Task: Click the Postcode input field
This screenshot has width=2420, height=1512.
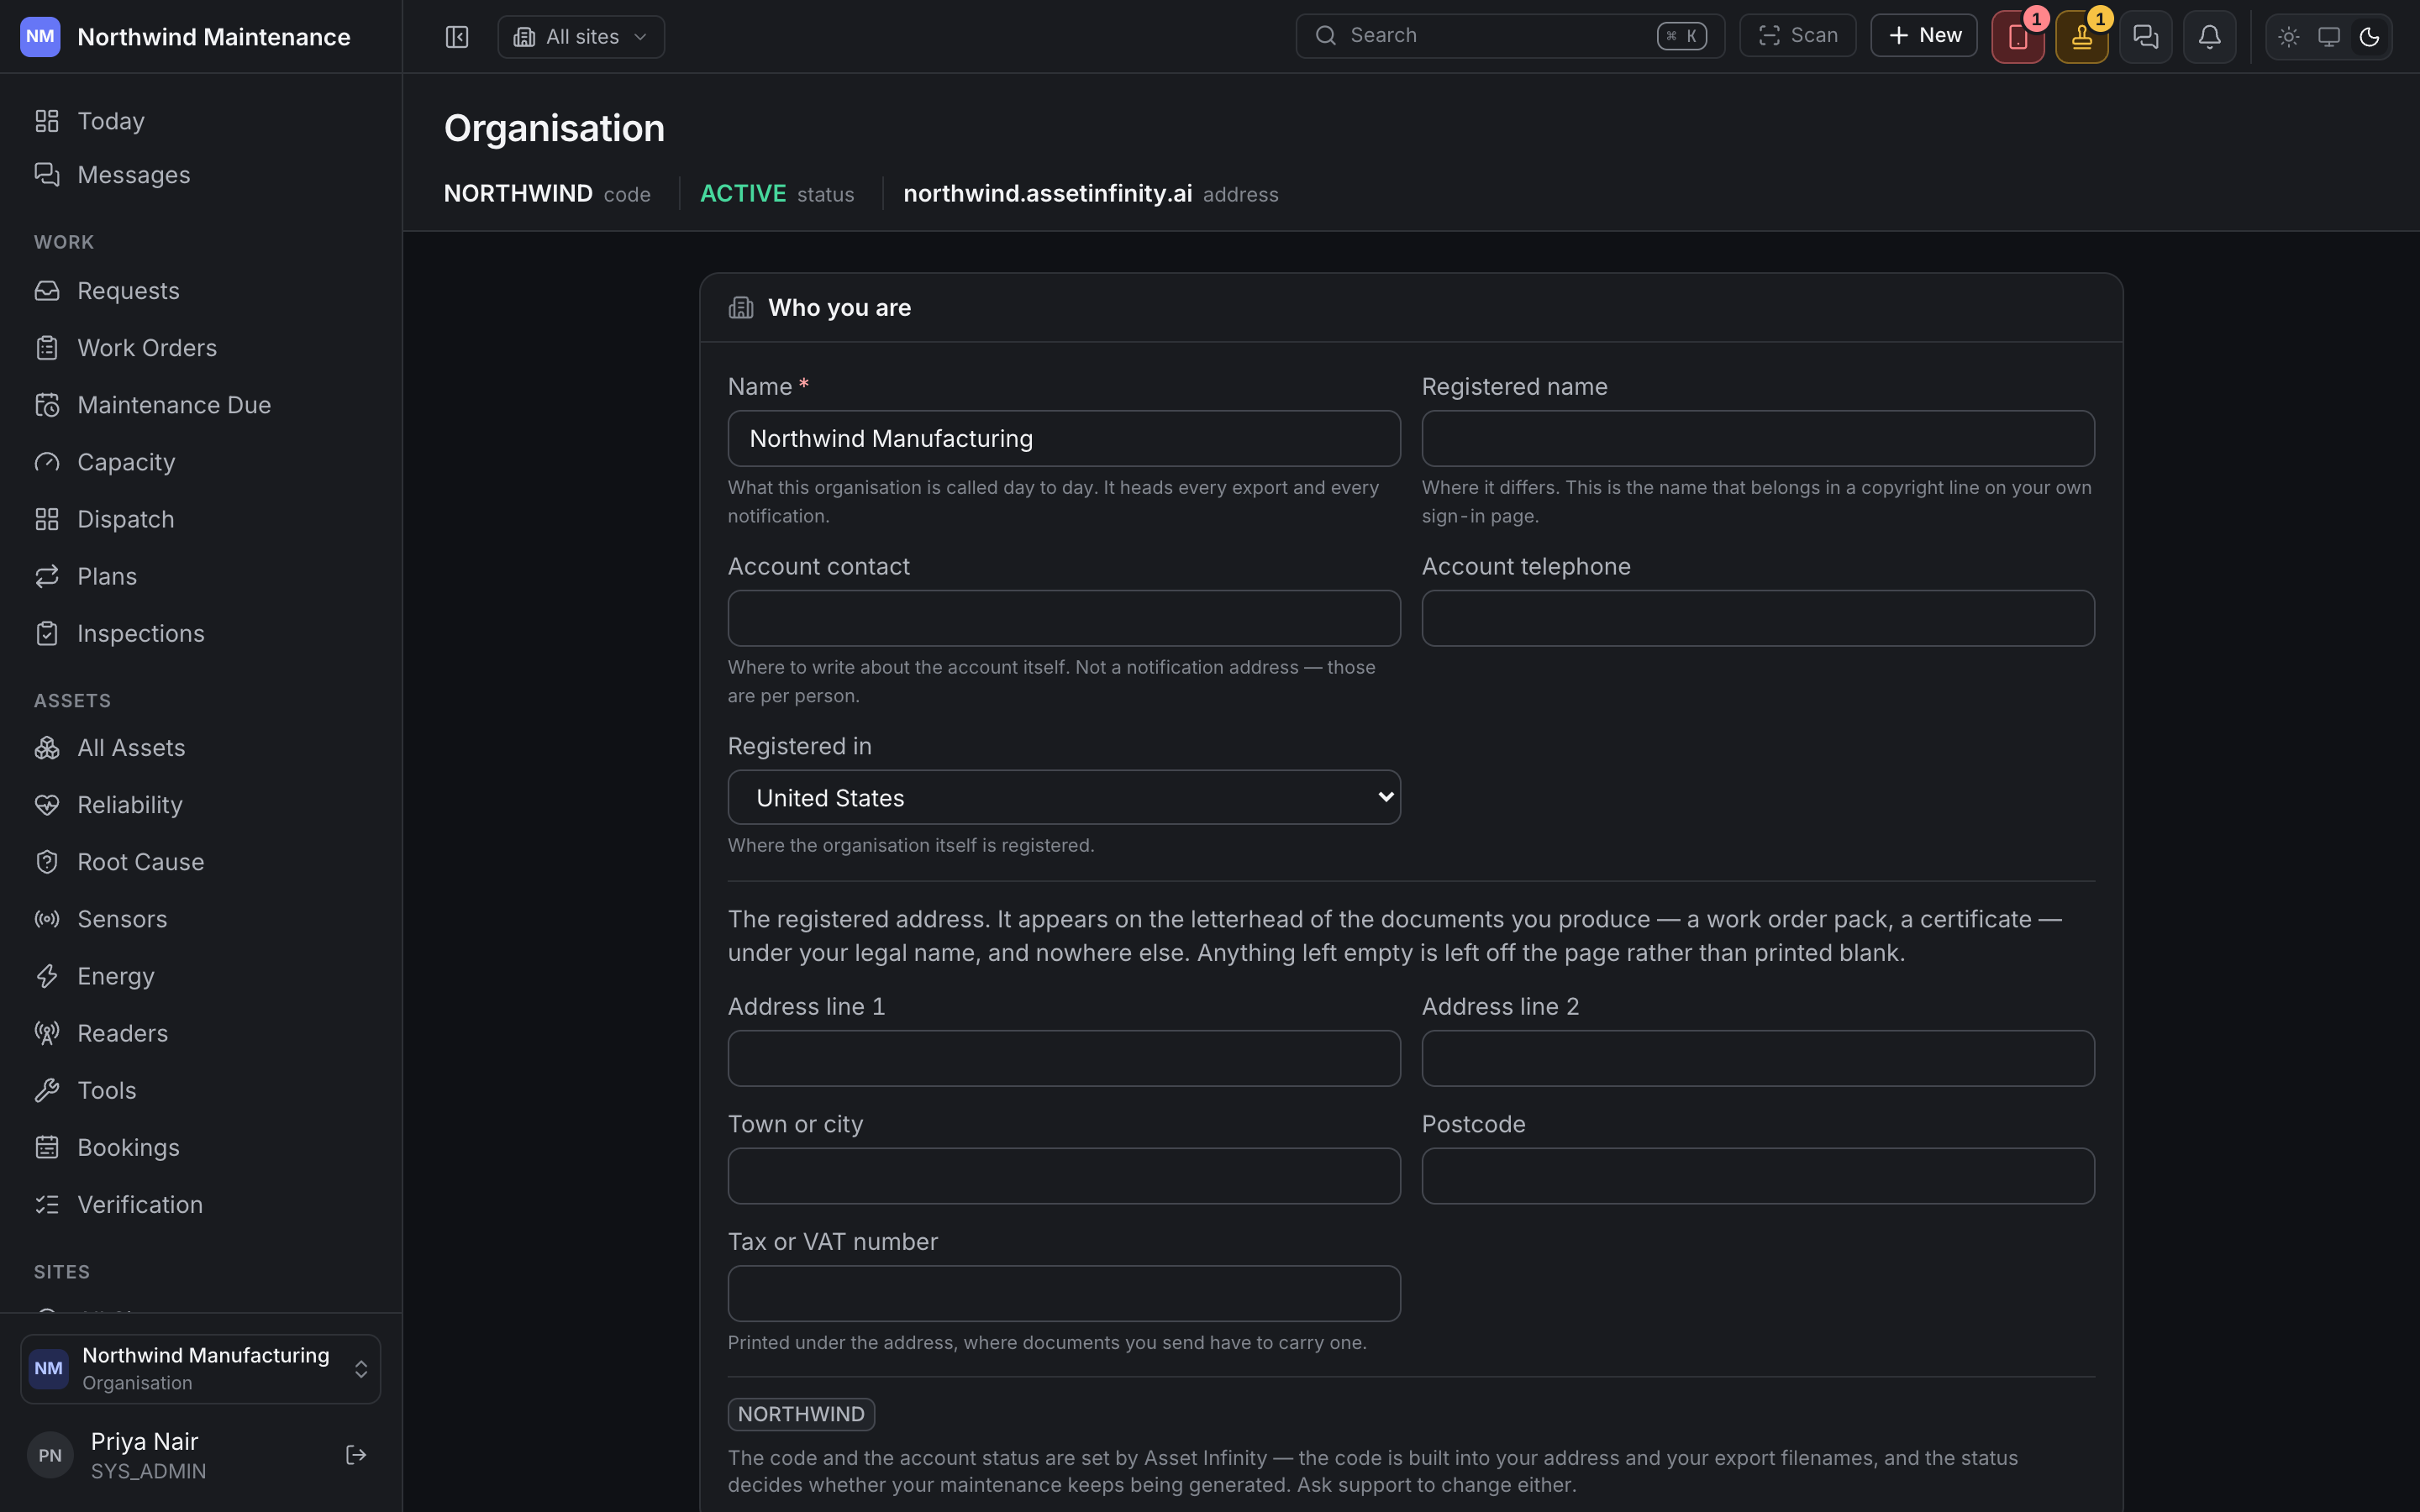Action: (x=1758, y=1176)
